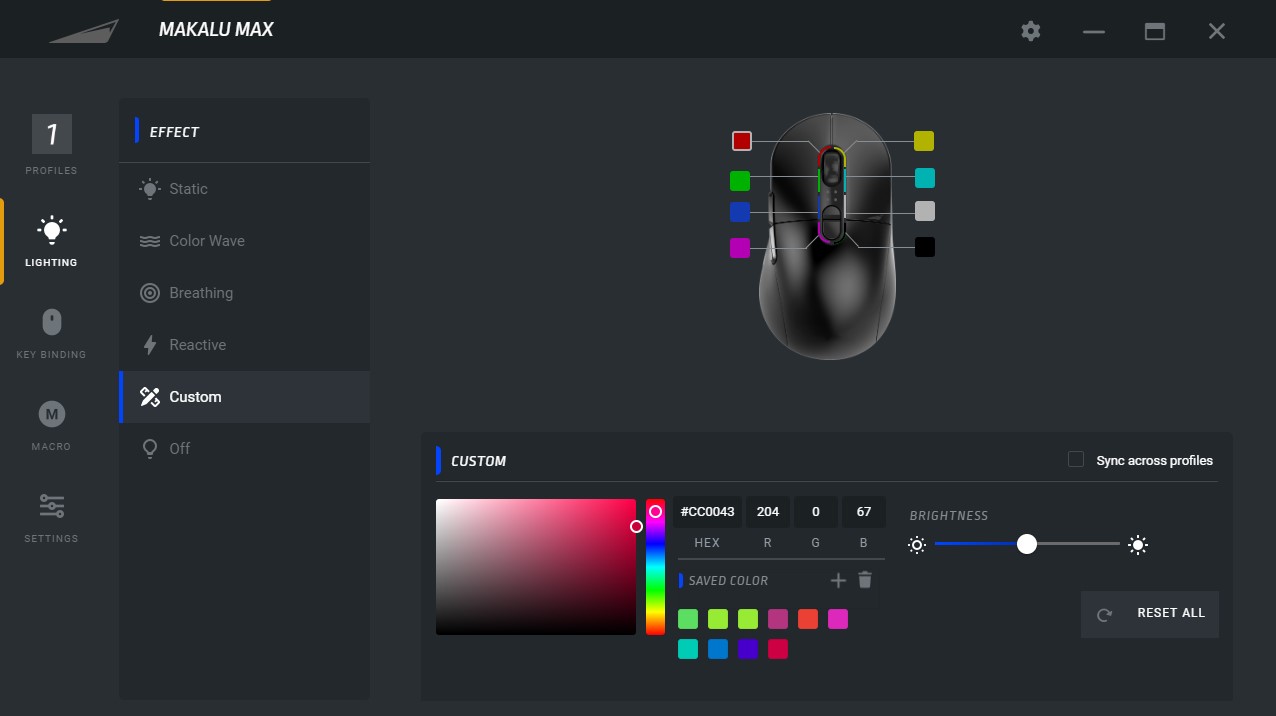Click the maximum brightness sun icon
The height and width of the screenshot is (716, 1276).
click(1137, 545)
